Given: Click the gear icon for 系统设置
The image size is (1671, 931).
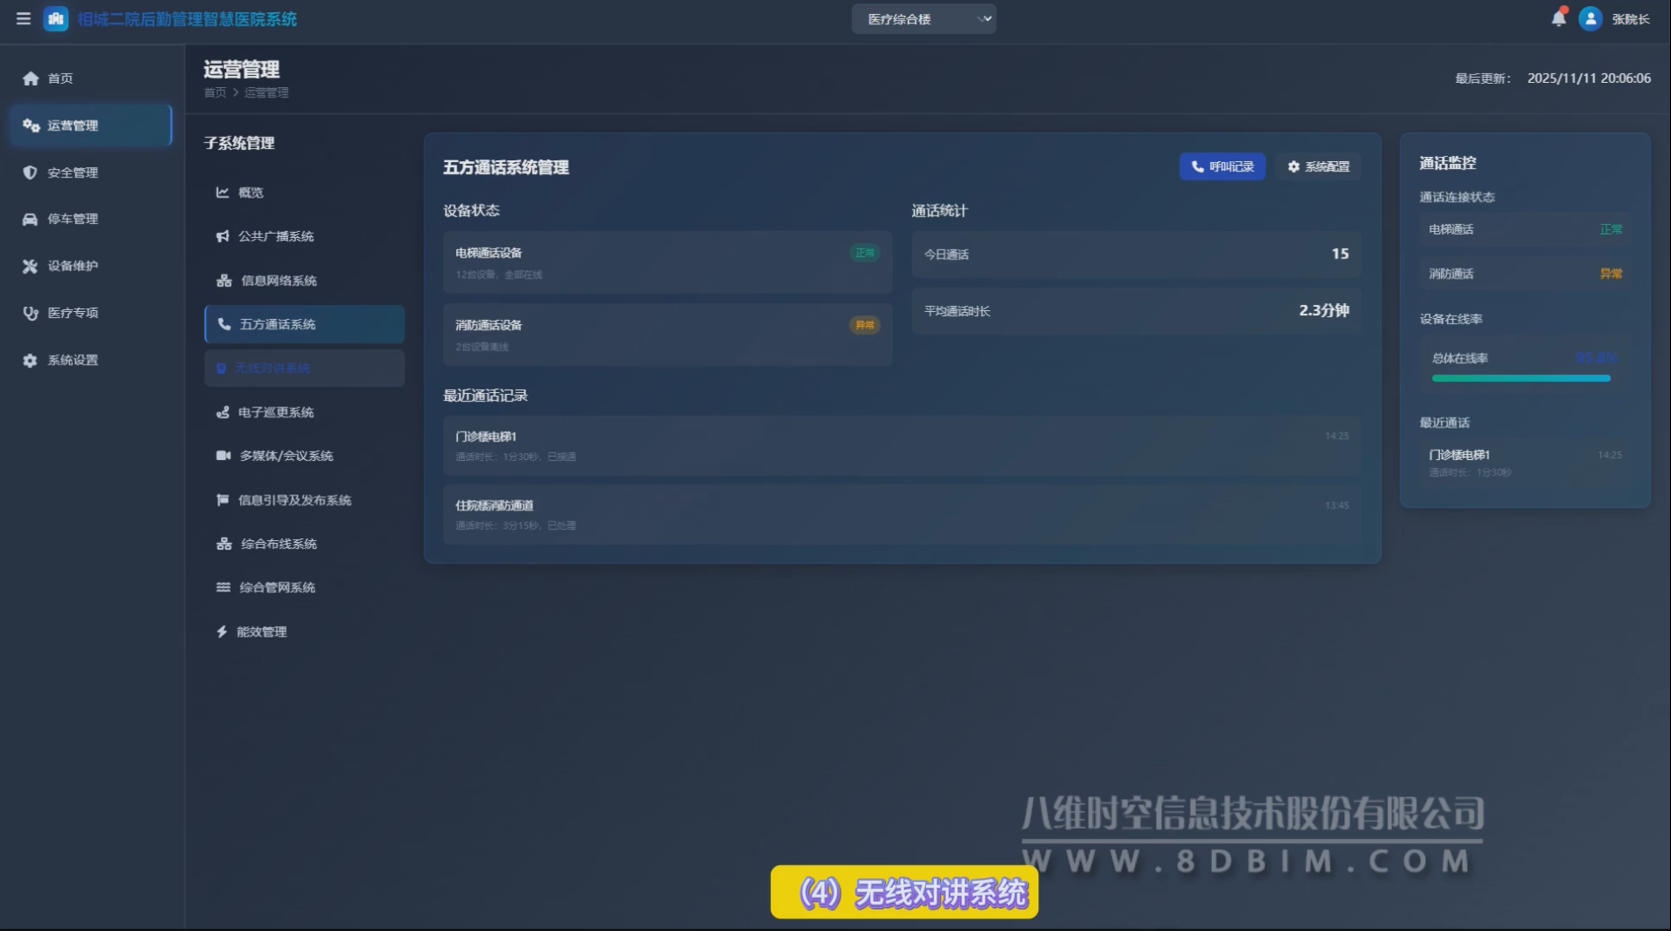Looking at the screenshot, I should point(31,360).
